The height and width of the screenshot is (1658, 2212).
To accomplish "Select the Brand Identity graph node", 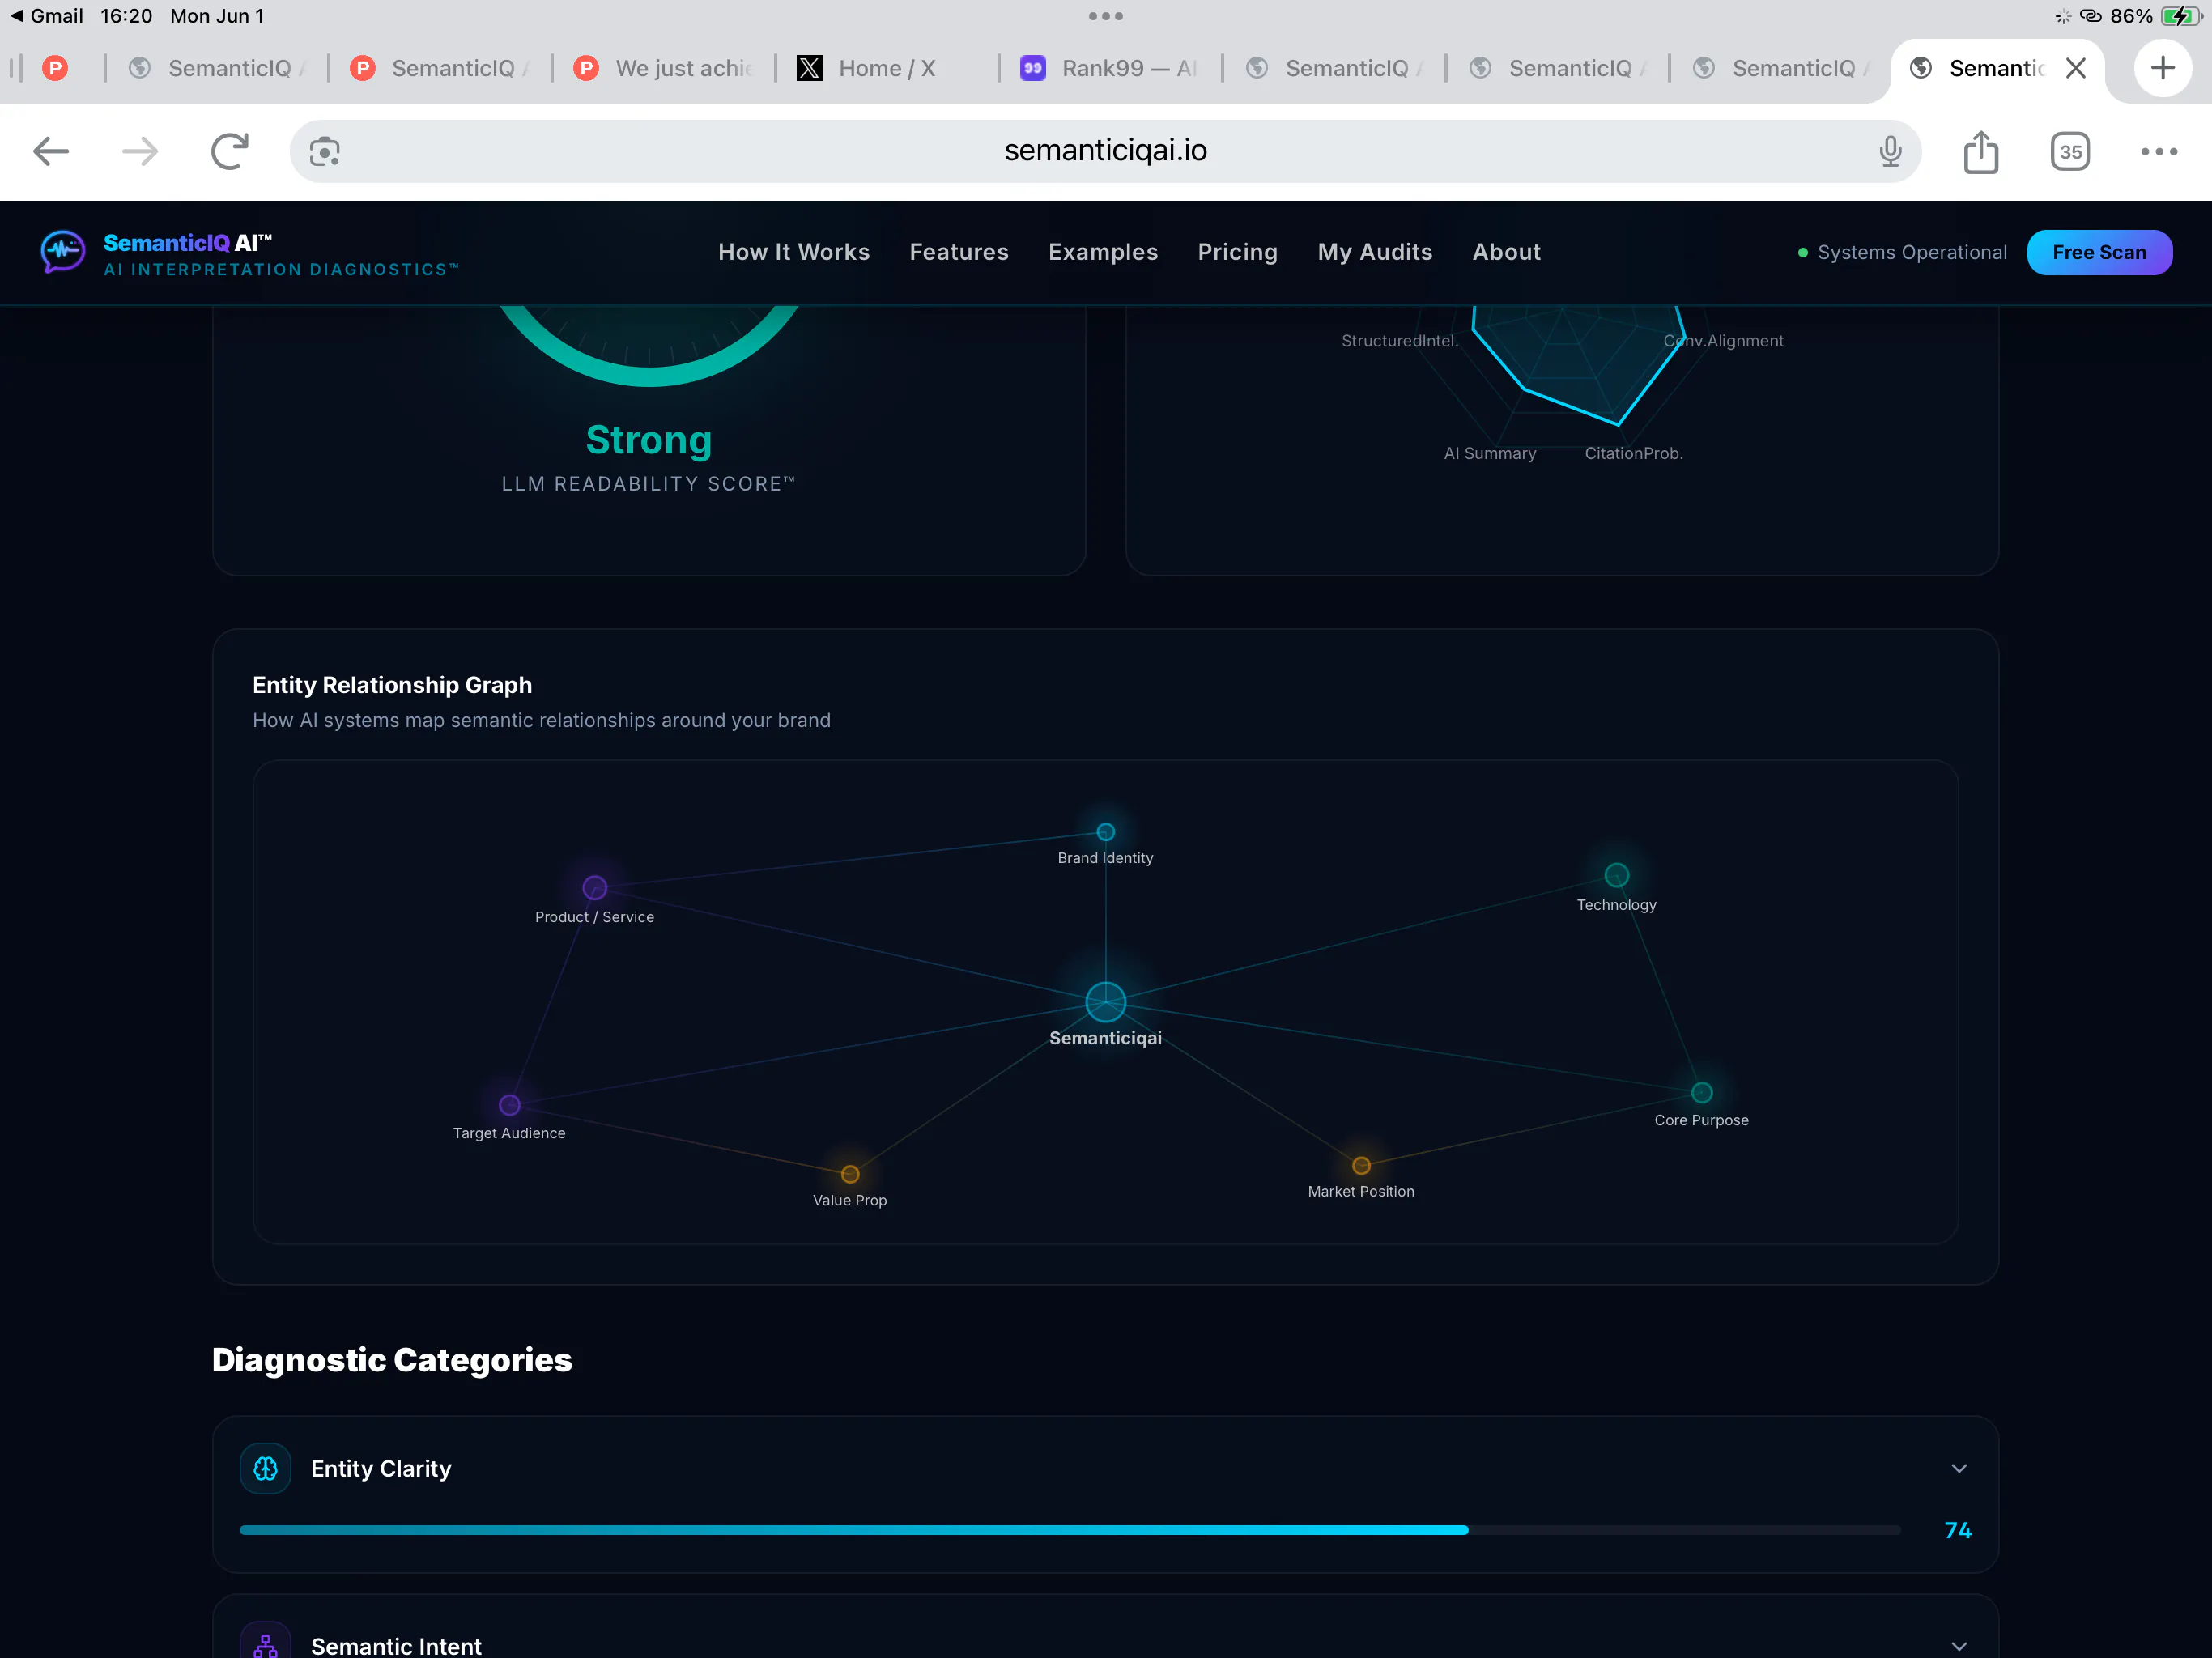I will (x=1105, y=832).
